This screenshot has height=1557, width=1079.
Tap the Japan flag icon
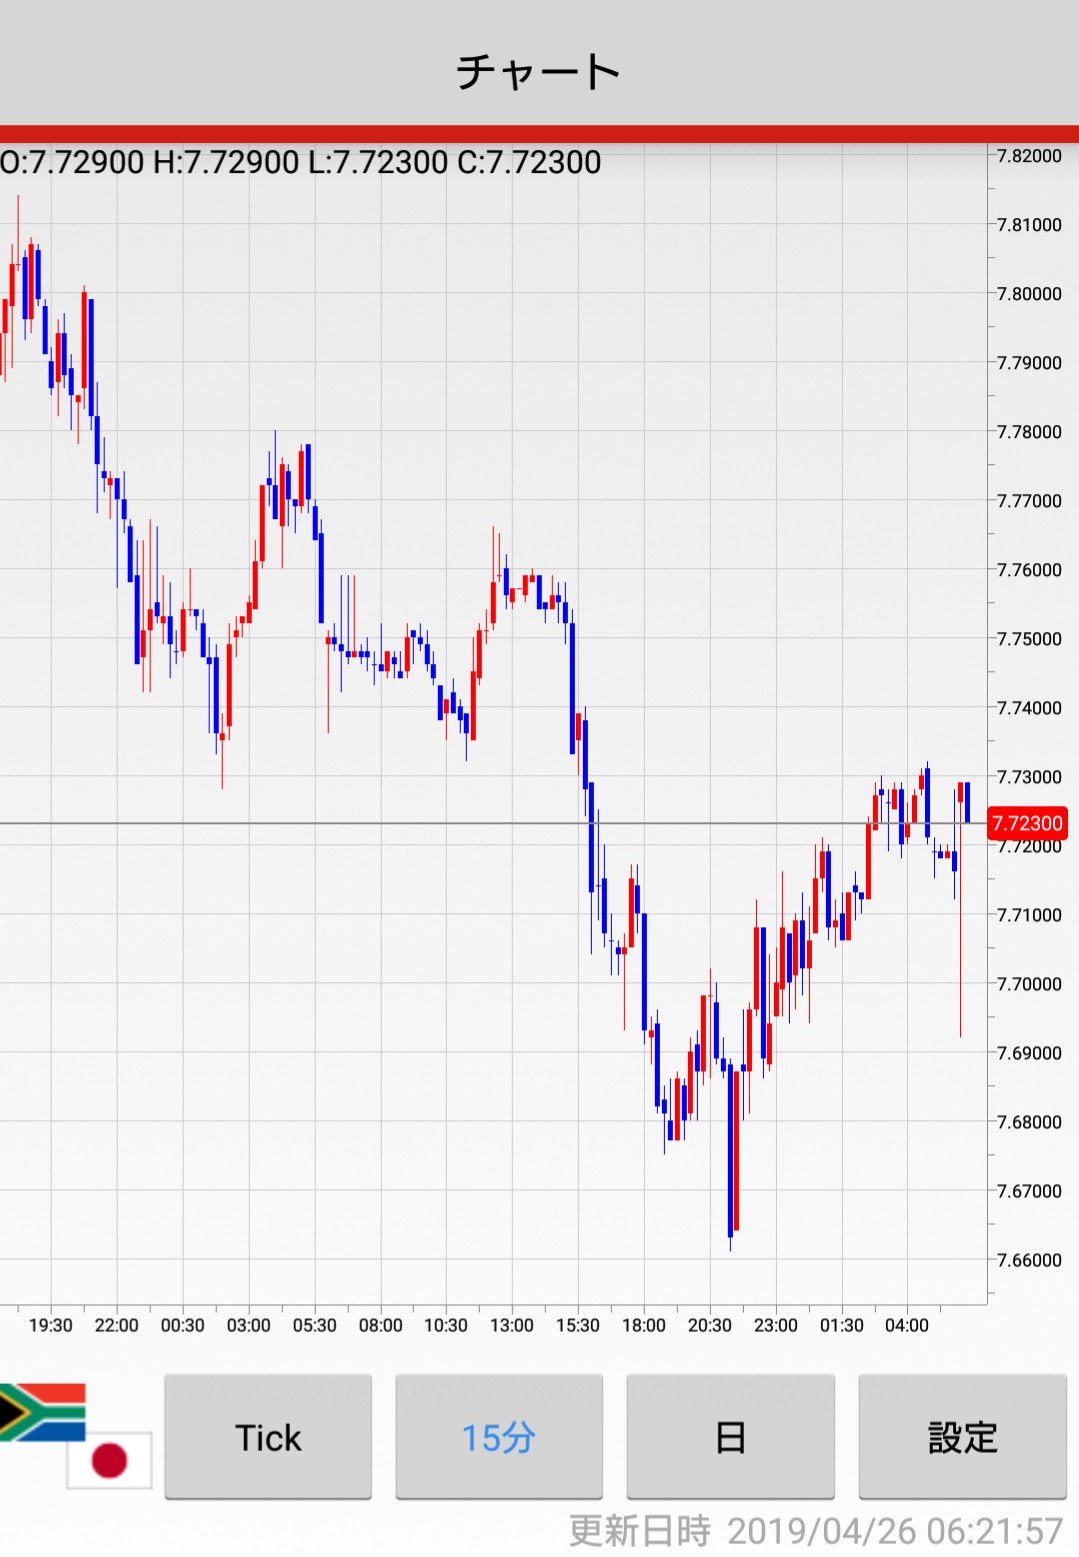(110, 1460)
